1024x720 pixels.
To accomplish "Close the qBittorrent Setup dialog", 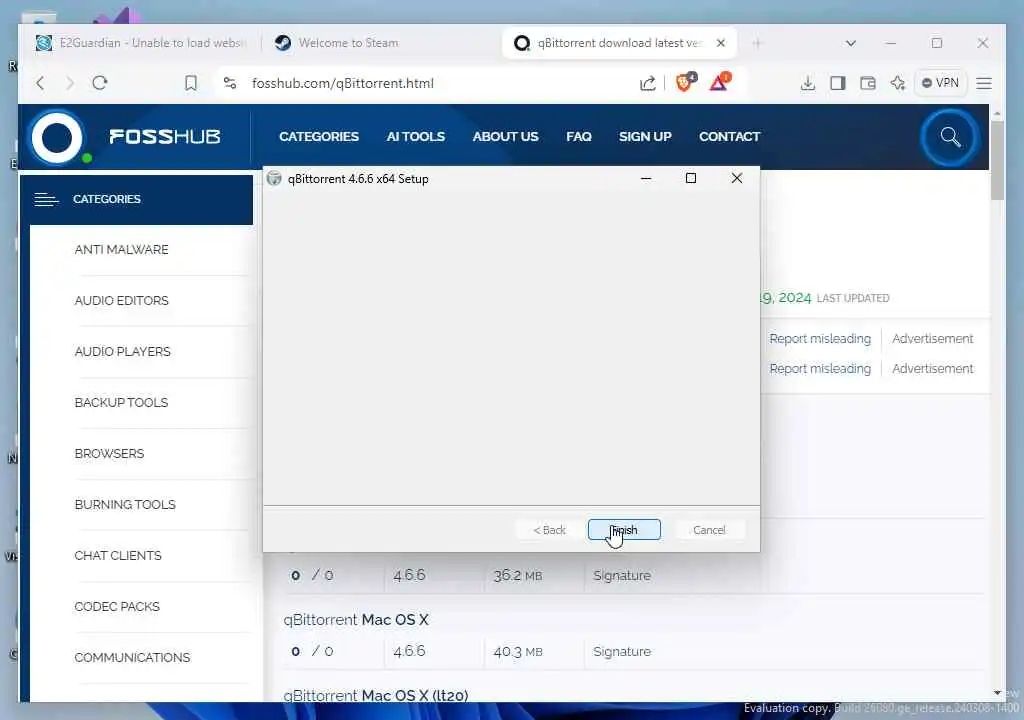I will 737,178.
